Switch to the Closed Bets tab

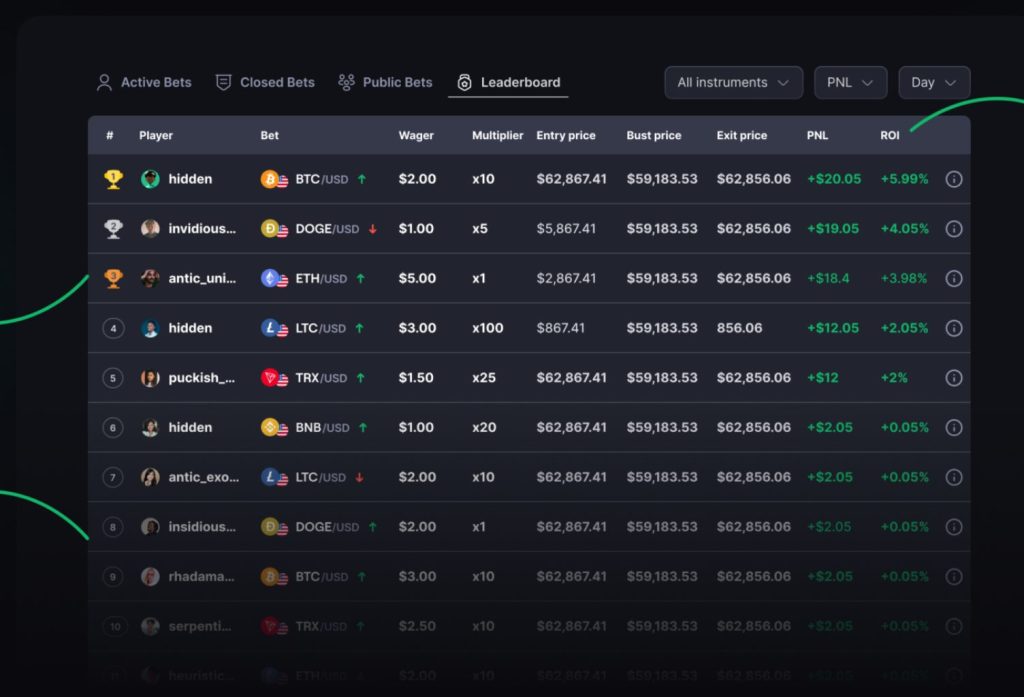point(265,82)
